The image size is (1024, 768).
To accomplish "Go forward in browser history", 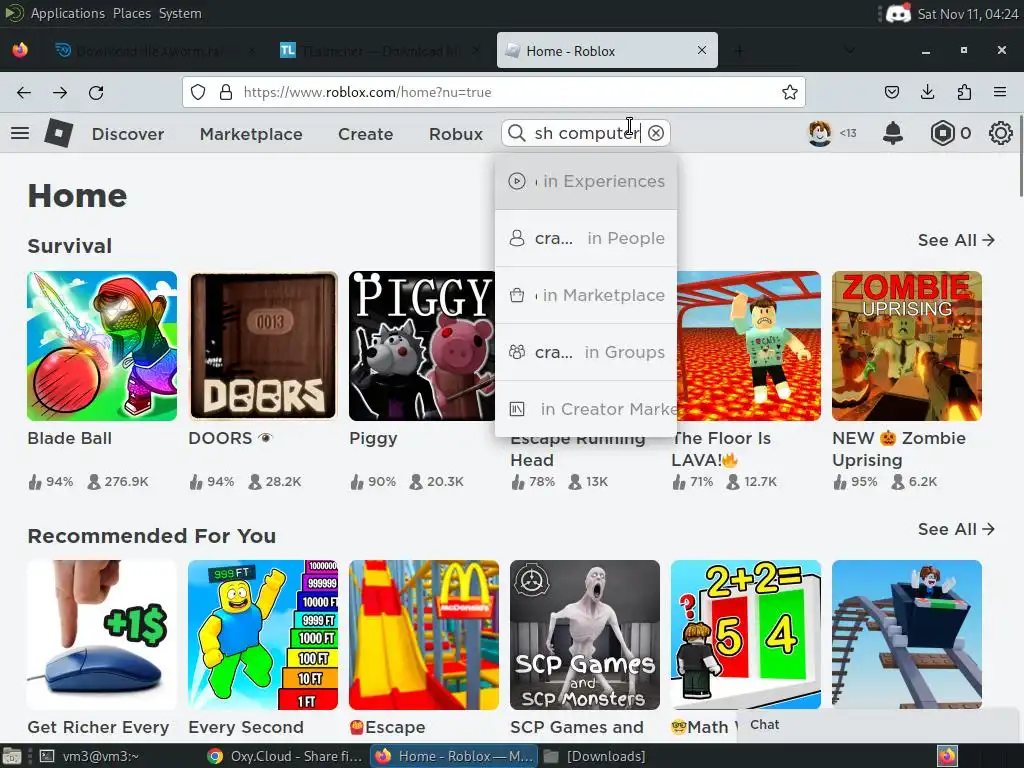I will (60, 93).
